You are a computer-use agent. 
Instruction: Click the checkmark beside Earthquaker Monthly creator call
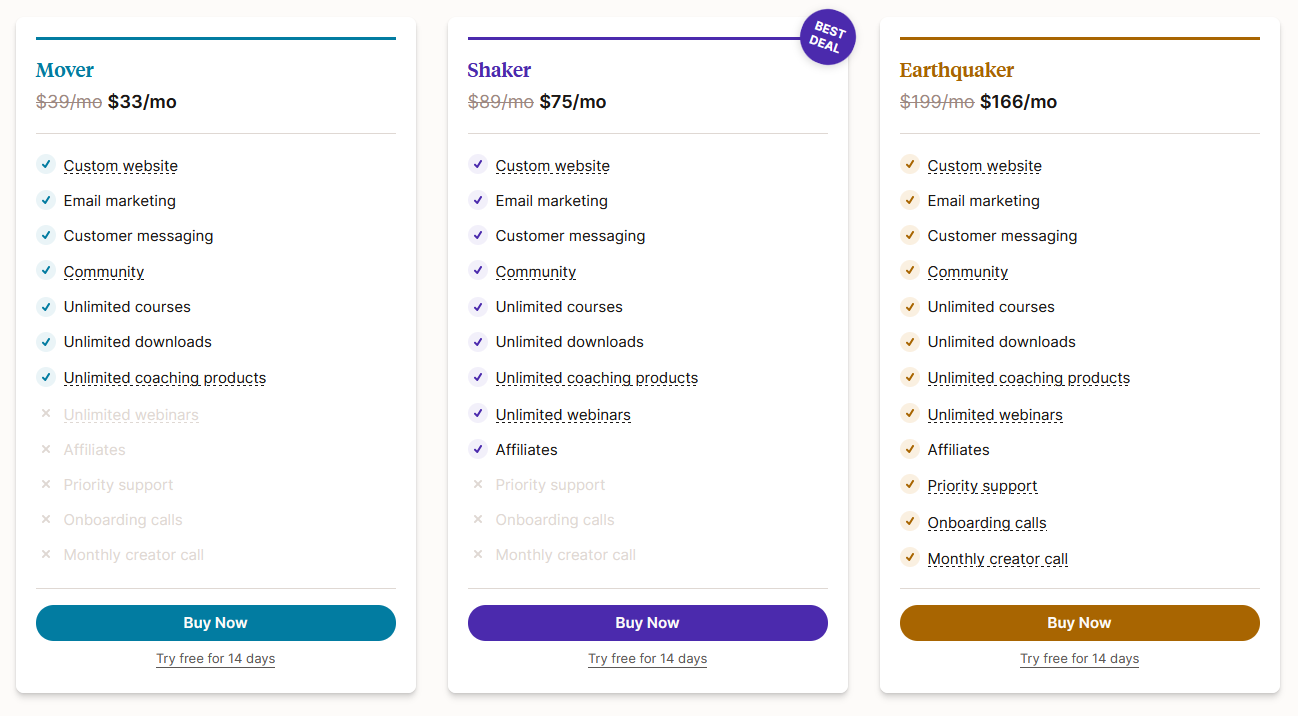[909, 557]
